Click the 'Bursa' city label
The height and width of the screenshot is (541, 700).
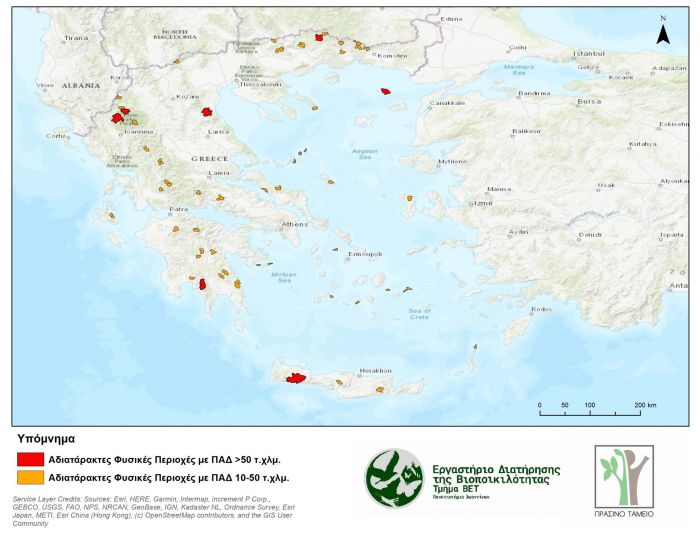tap(589, 101)
